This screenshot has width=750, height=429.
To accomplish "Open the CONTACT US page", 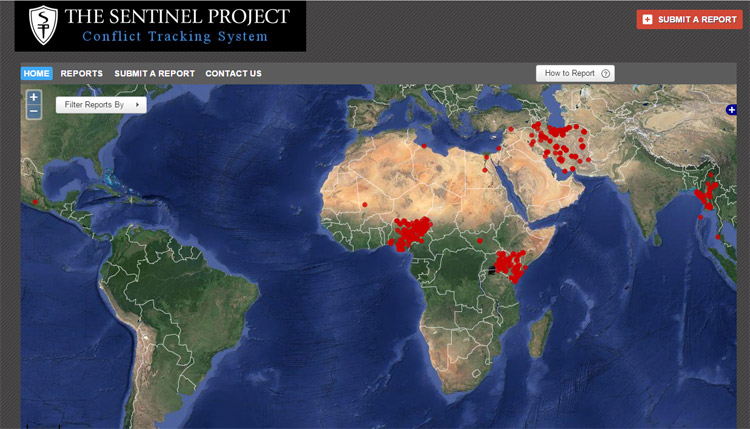I will pos(233,73).
